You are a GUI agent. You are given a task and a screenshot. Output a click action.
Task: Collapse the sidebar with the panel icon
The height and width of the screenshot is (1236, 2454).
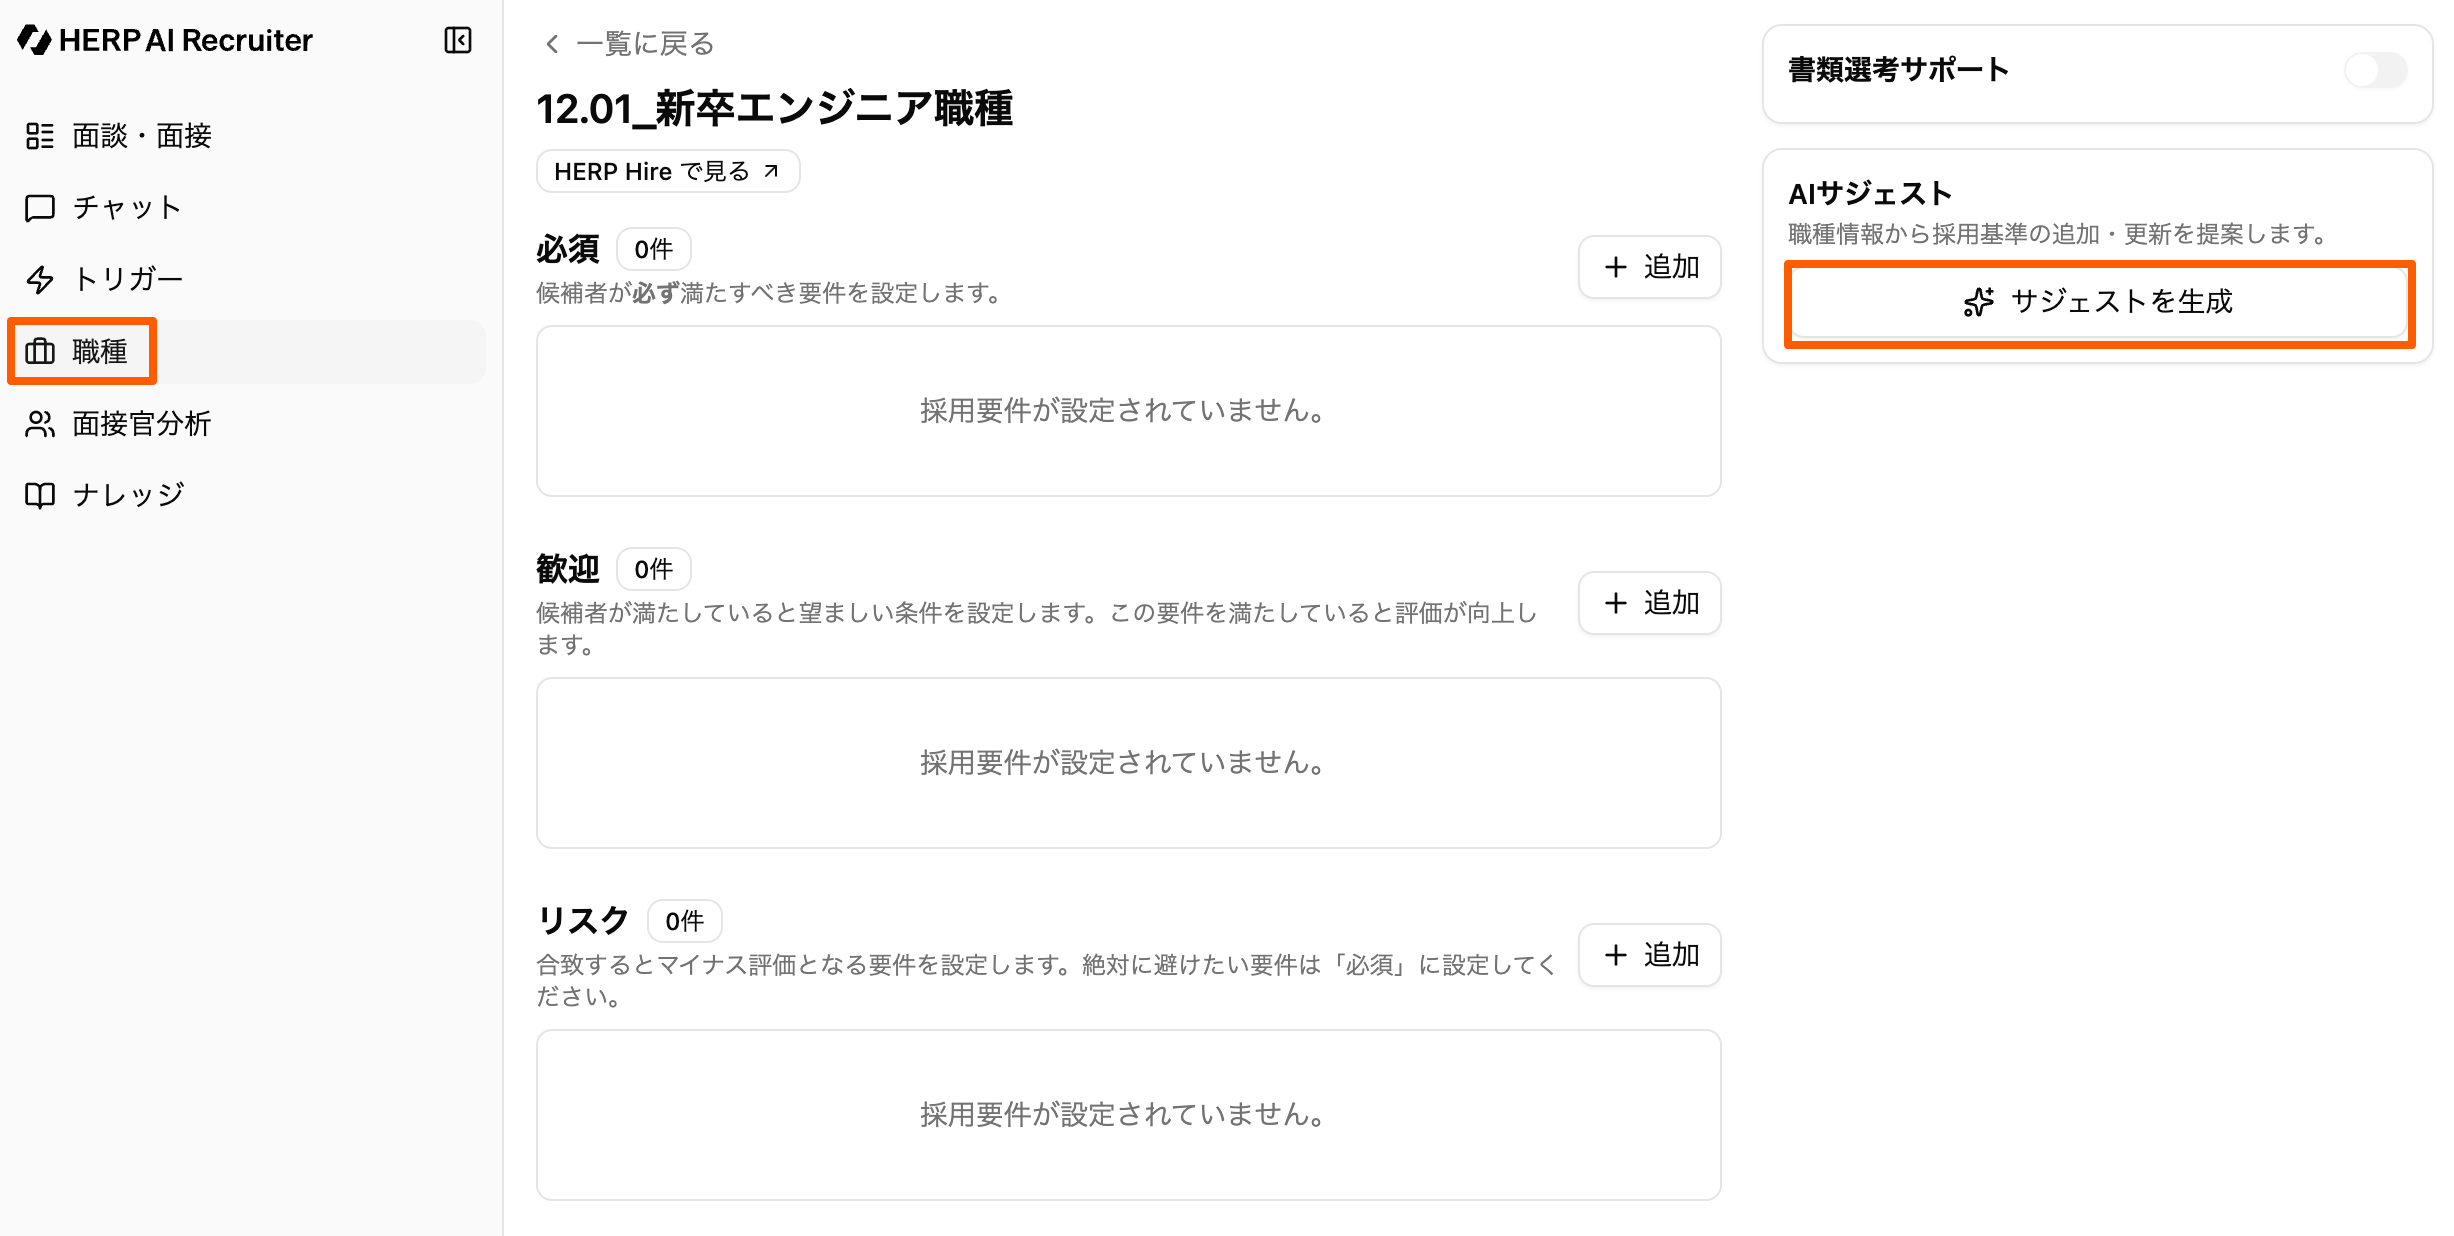pos(458,40)
